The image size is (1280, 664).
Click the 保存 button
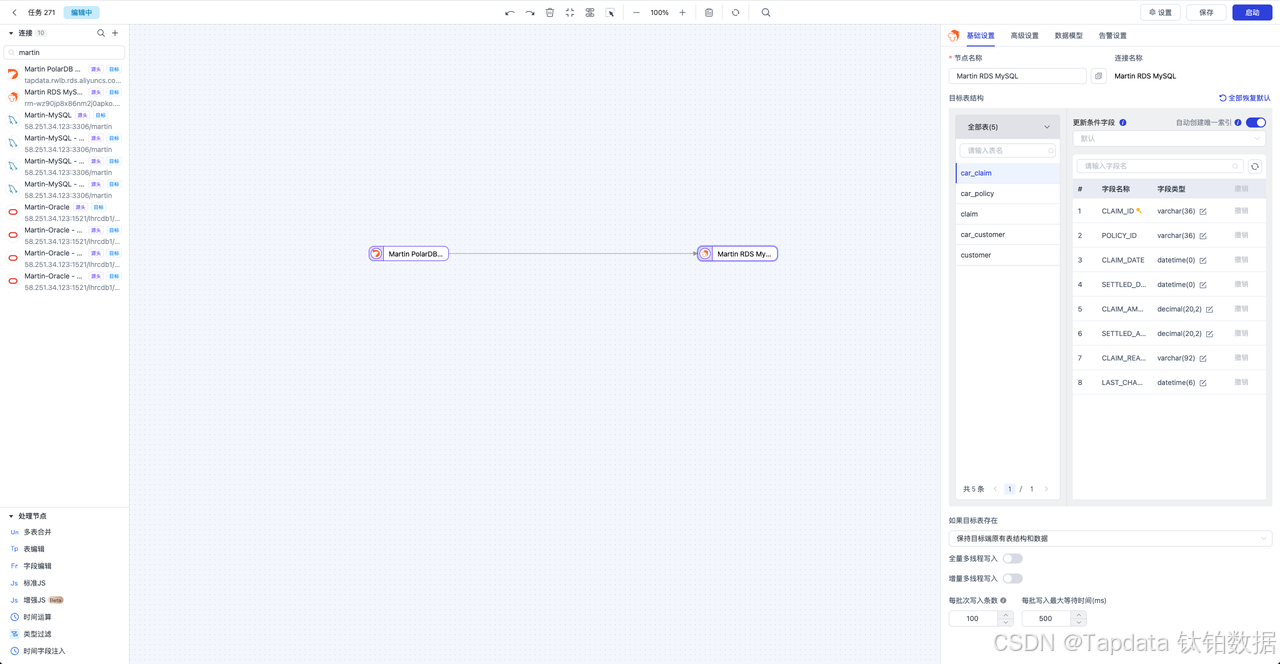(x=1206, y=13)
